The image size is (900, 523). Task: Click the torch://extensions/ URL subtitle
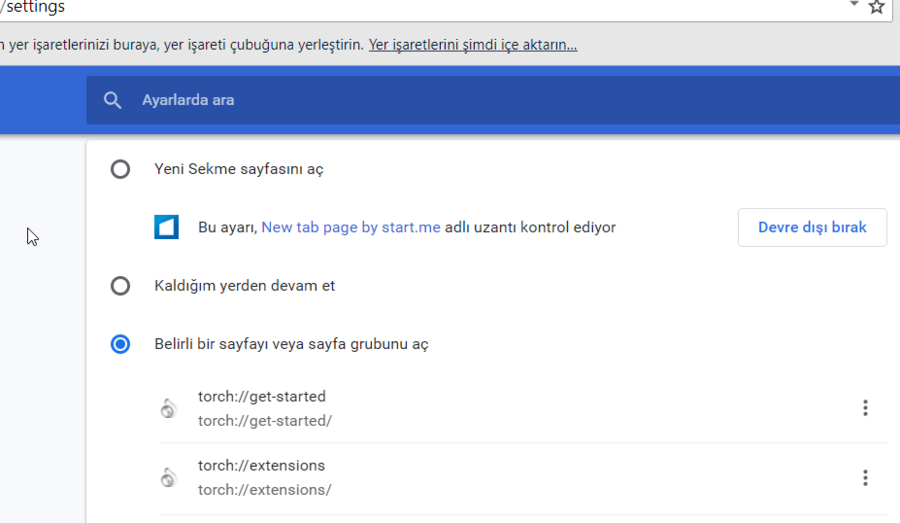(264, 490)
